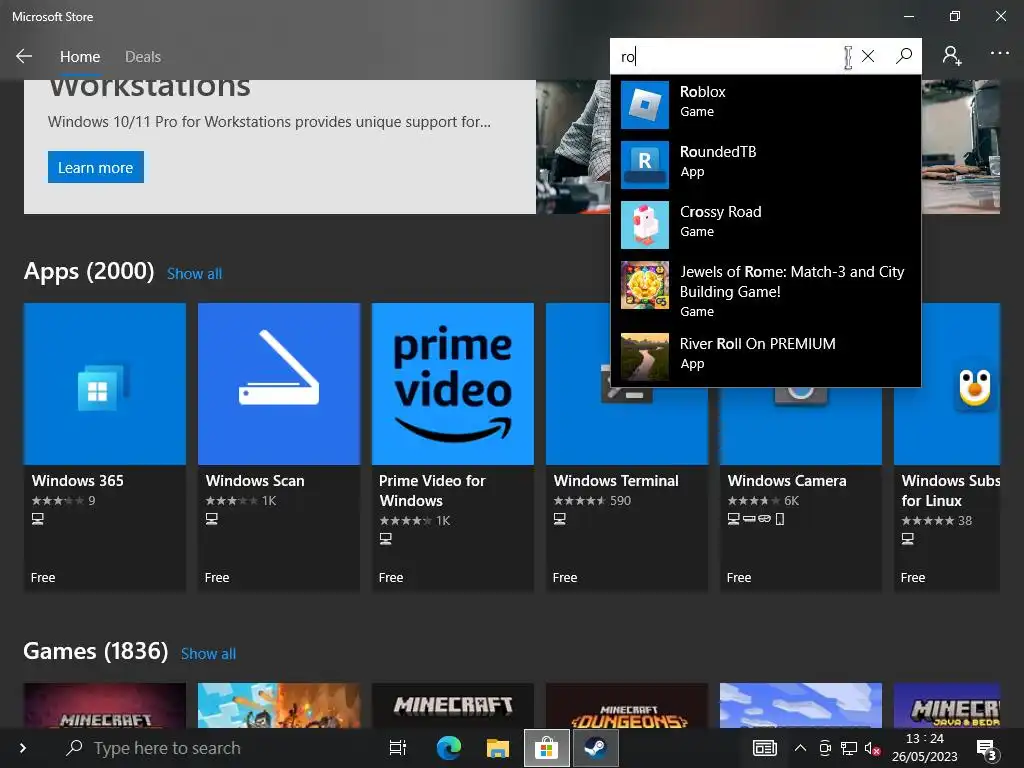Screen dimensions: 1024x768
Task: Click the Meet Now tray icon
Action: click(825, 748)
